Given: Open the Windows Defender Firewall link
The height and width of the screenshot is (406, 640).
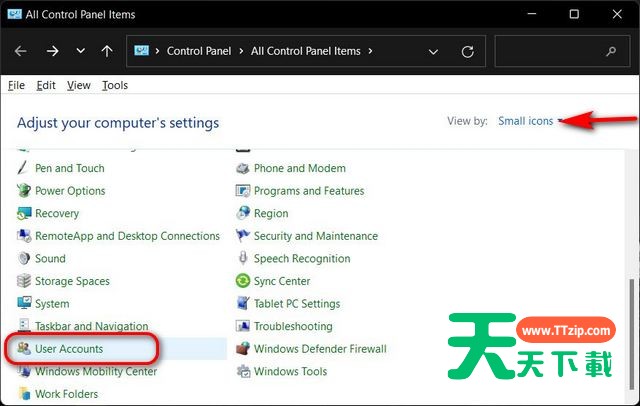Looking at the screenshot, I should point(320,349).
